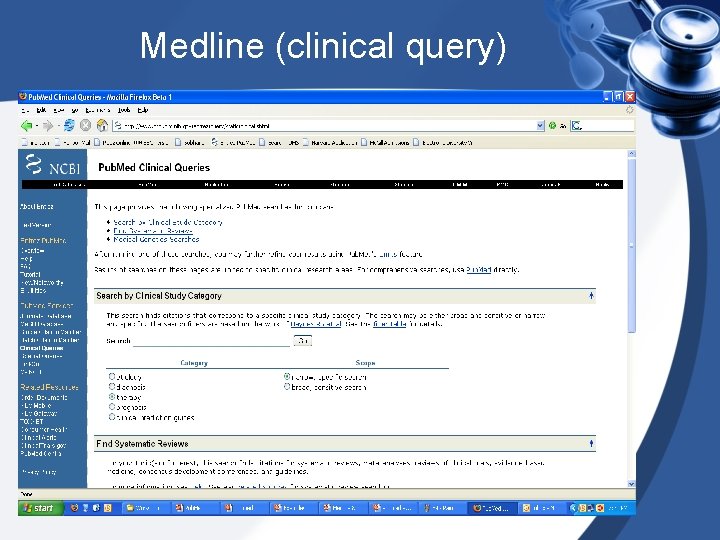
Task: Click PubMed Central in the left sidebar
Action: point(41,453)
